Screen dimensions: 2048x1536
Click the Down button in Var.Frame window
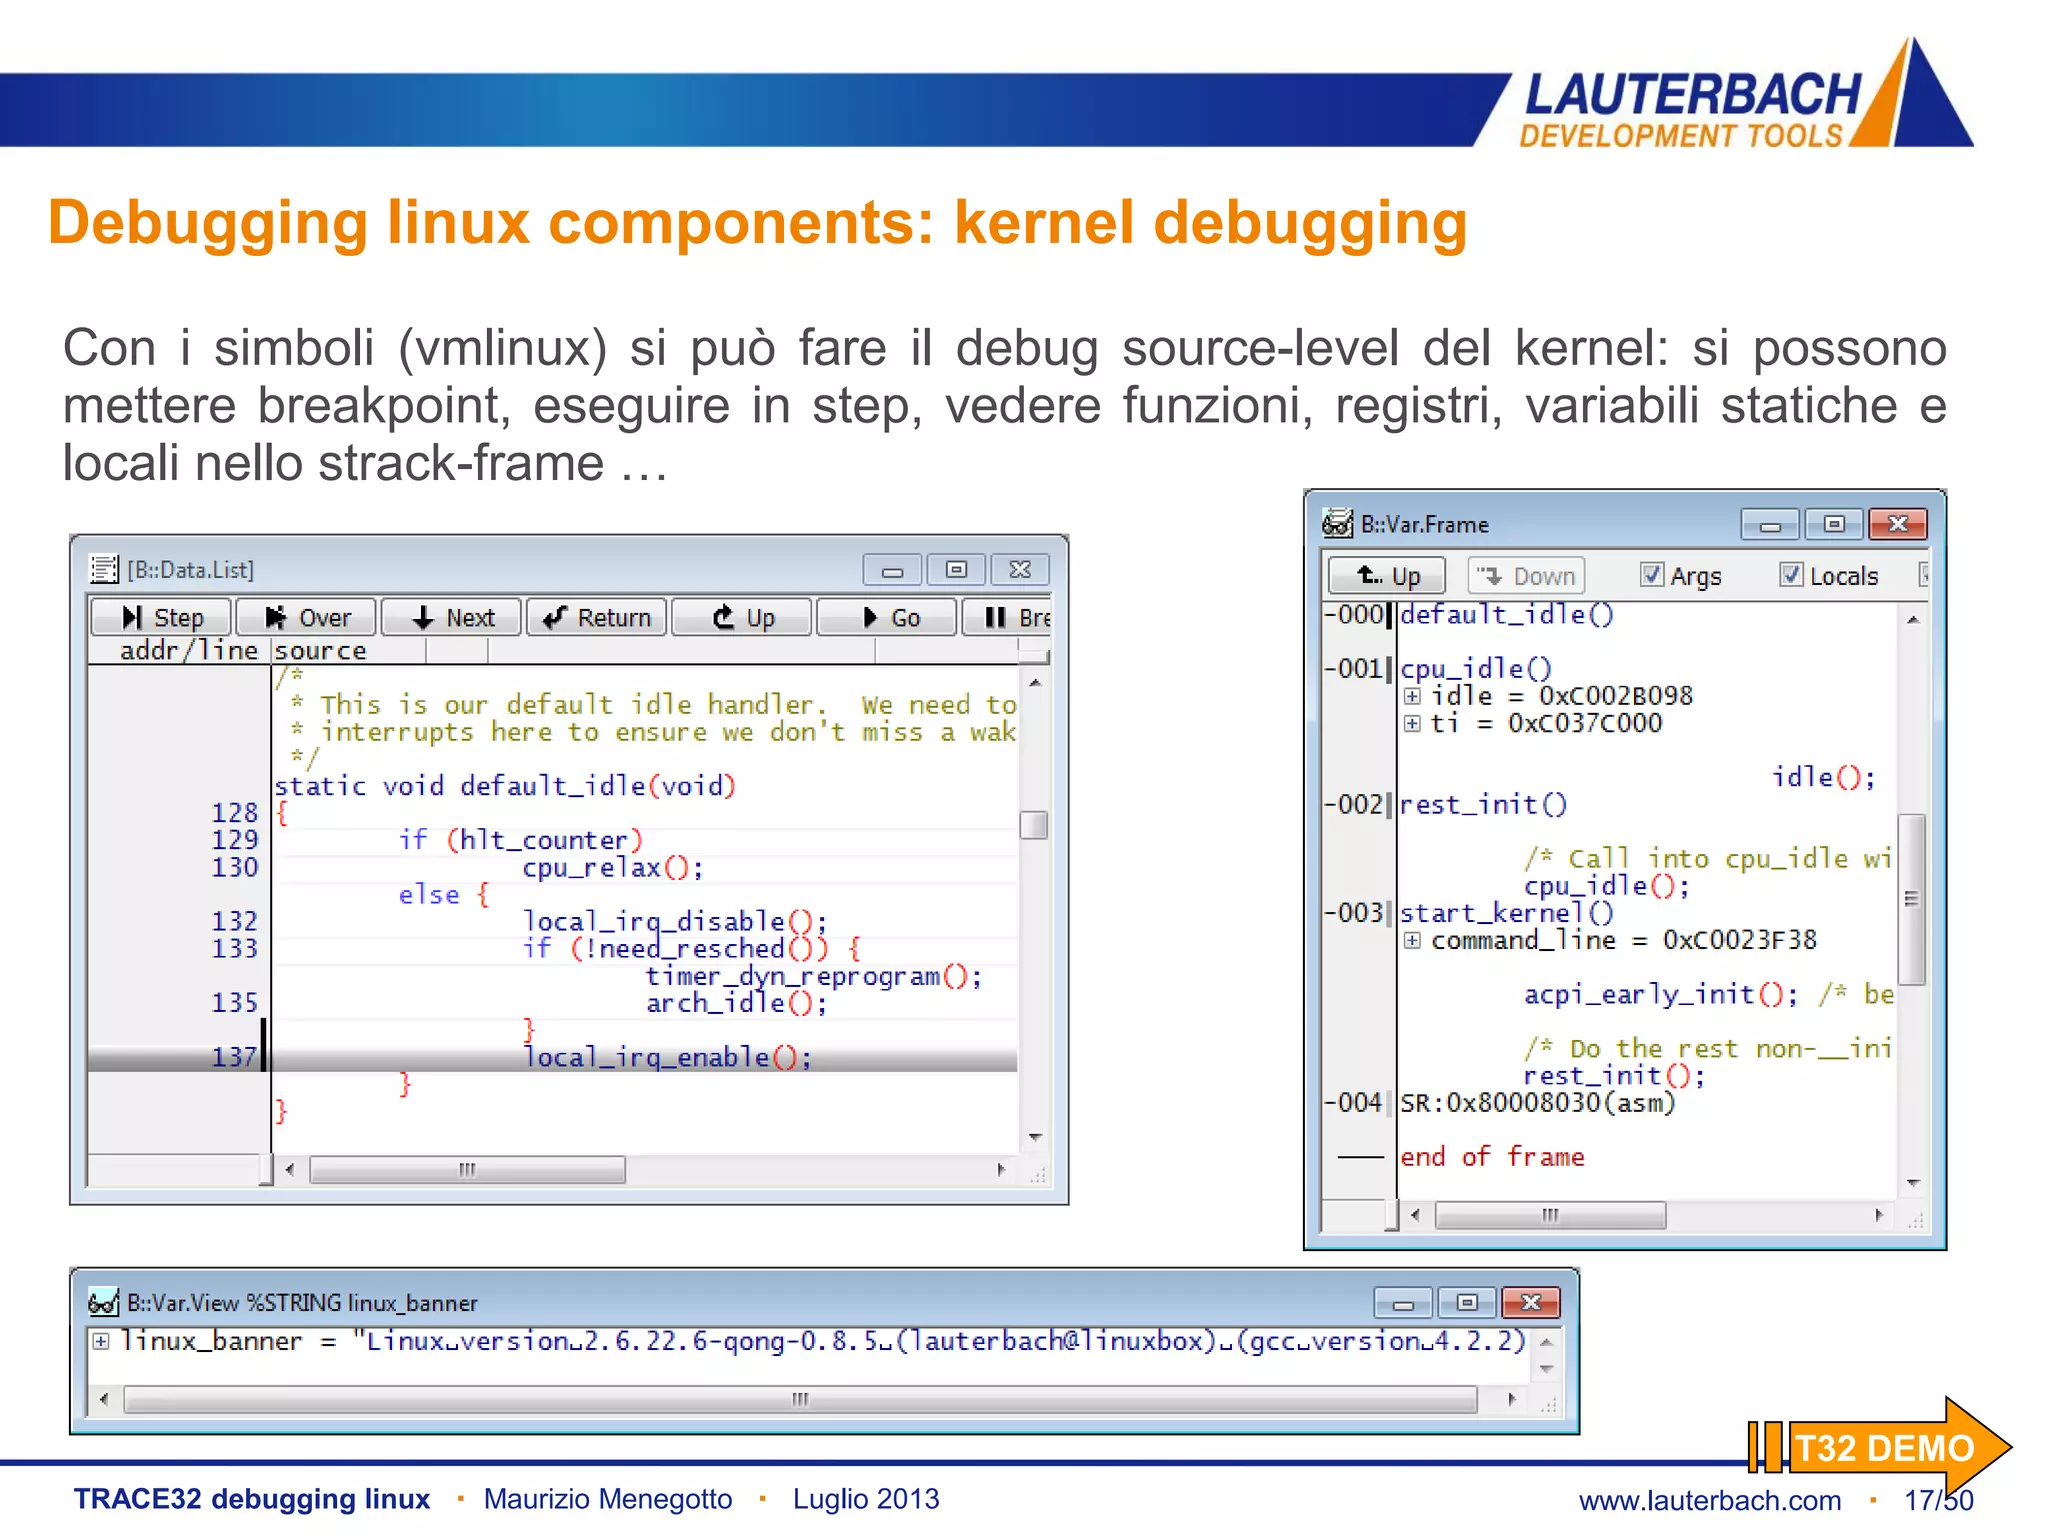(1527, 575)
